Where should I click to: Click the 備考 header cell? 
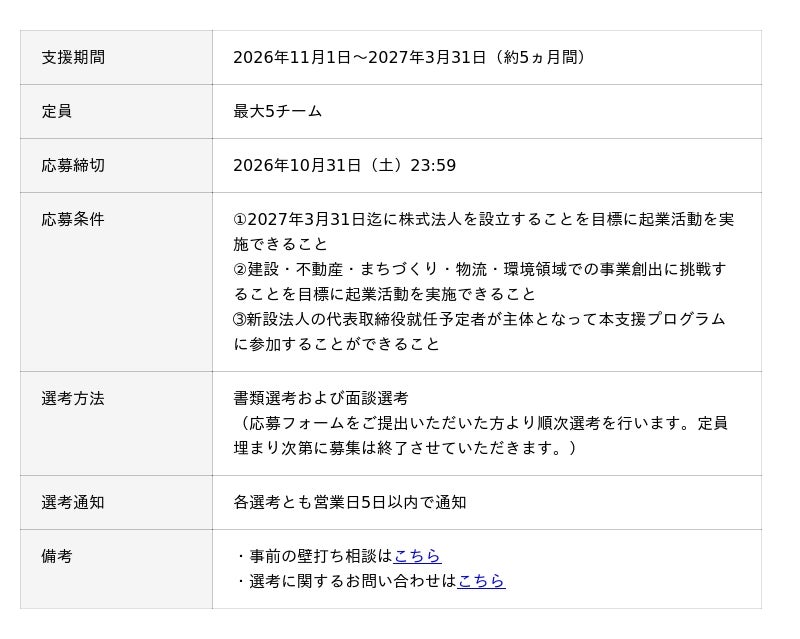point(116,569)
